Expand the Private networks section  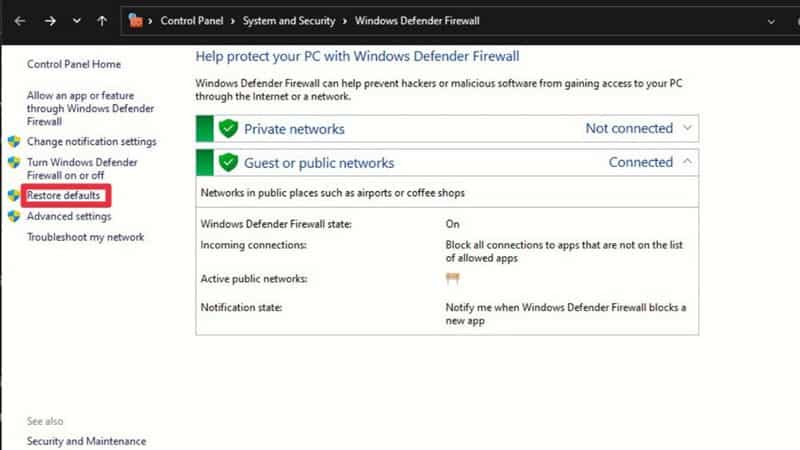click(686, 128)
